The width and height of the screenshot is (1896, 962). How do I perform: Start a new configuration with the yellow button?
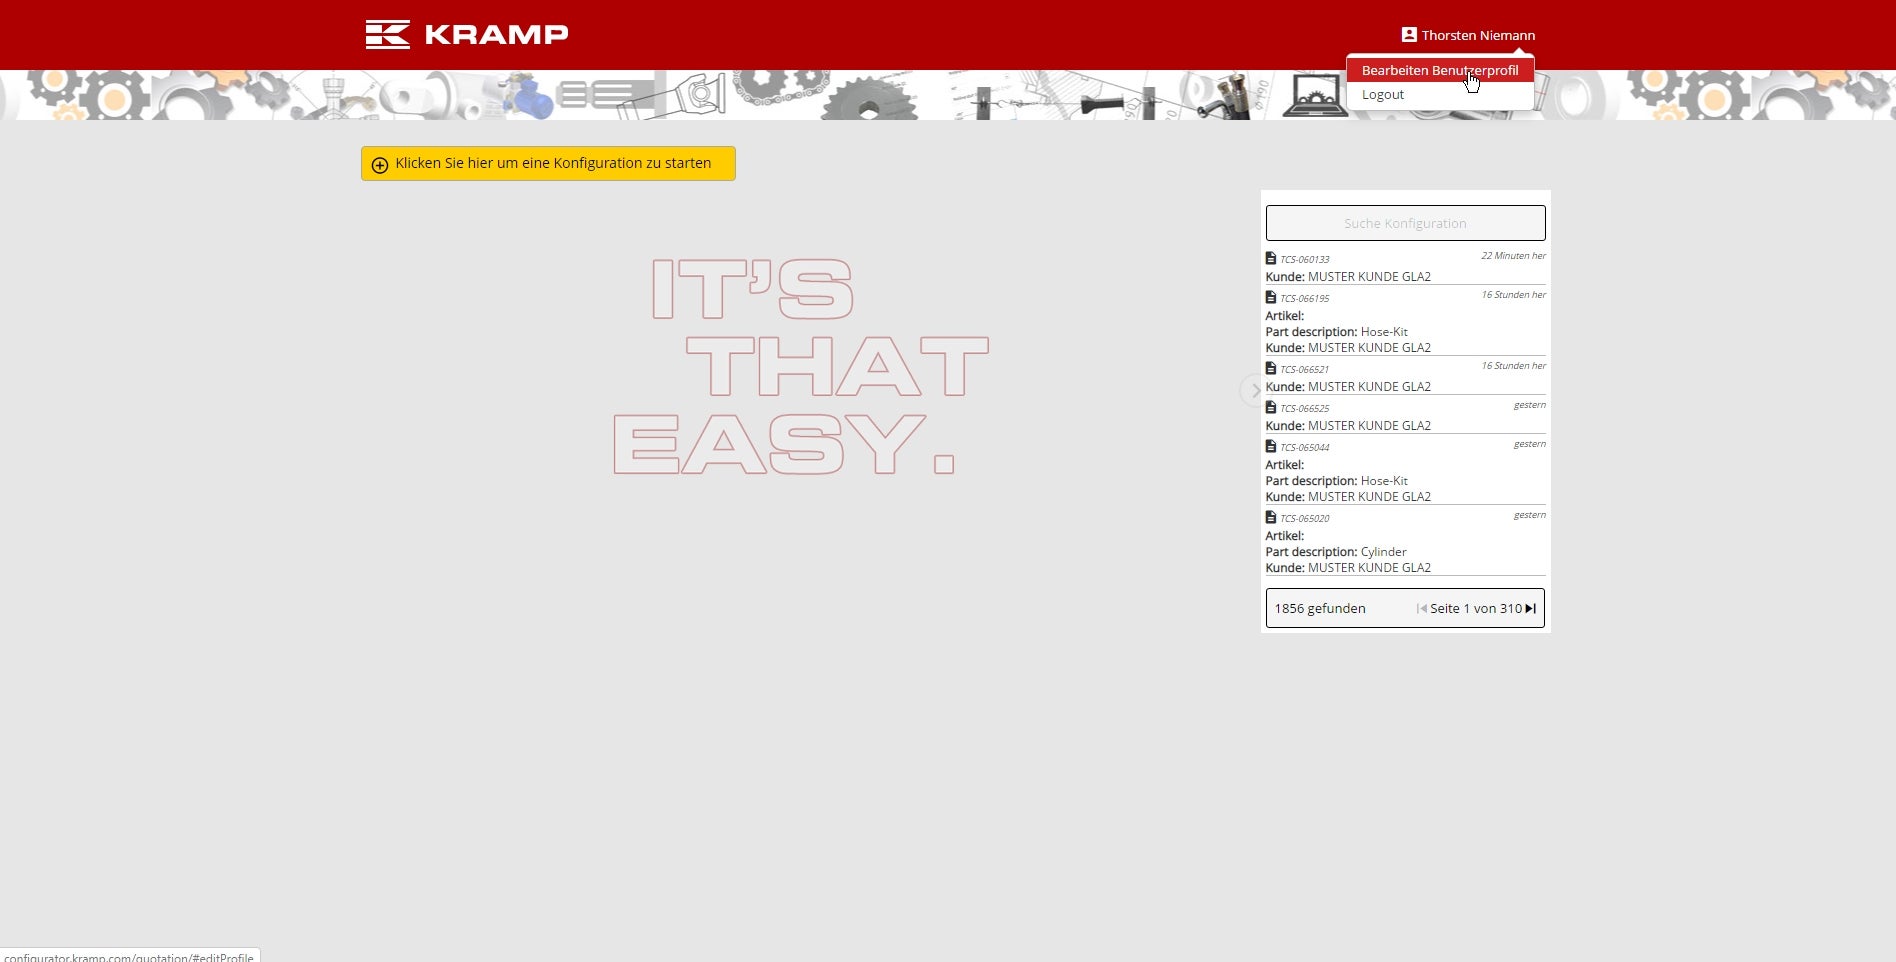point(548,164)
